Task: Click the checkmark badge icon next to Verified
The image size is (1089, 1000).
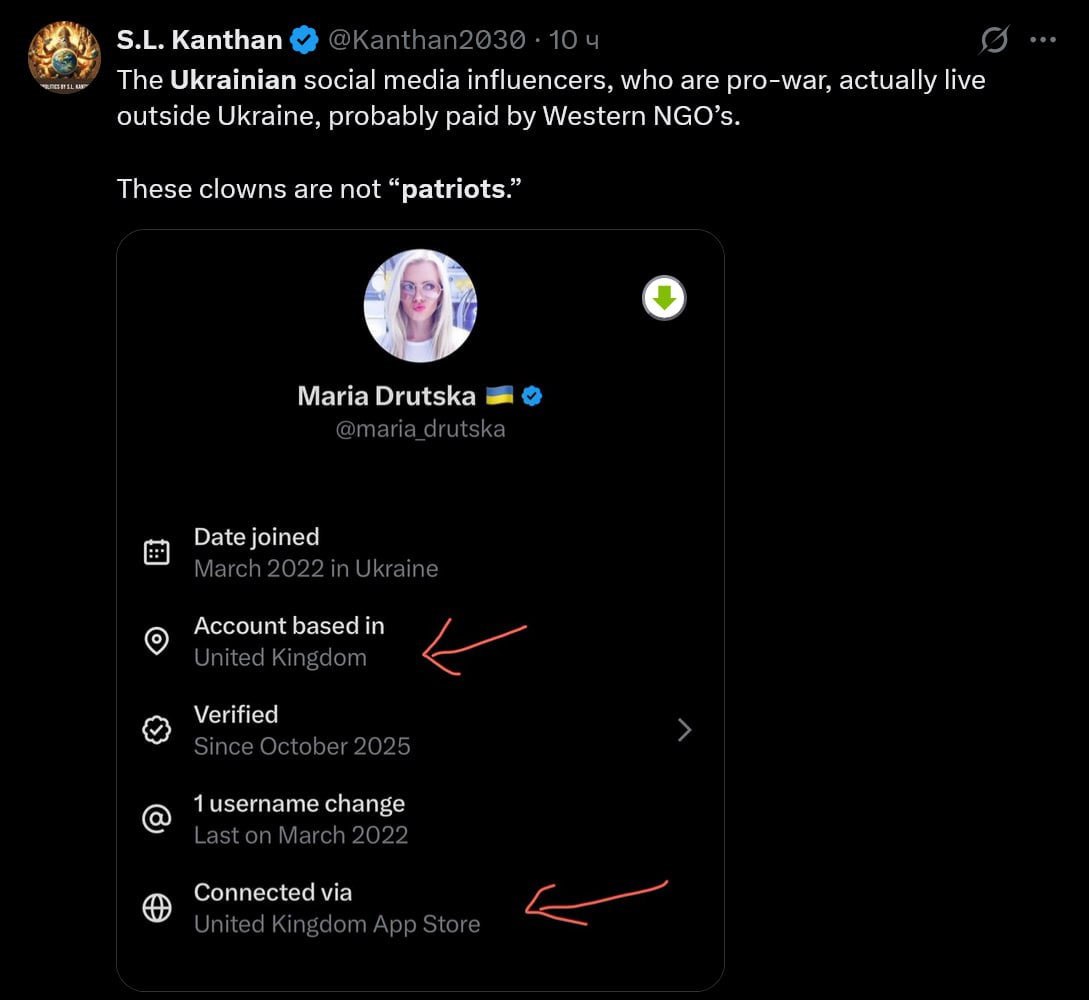Action: [157, 731]
